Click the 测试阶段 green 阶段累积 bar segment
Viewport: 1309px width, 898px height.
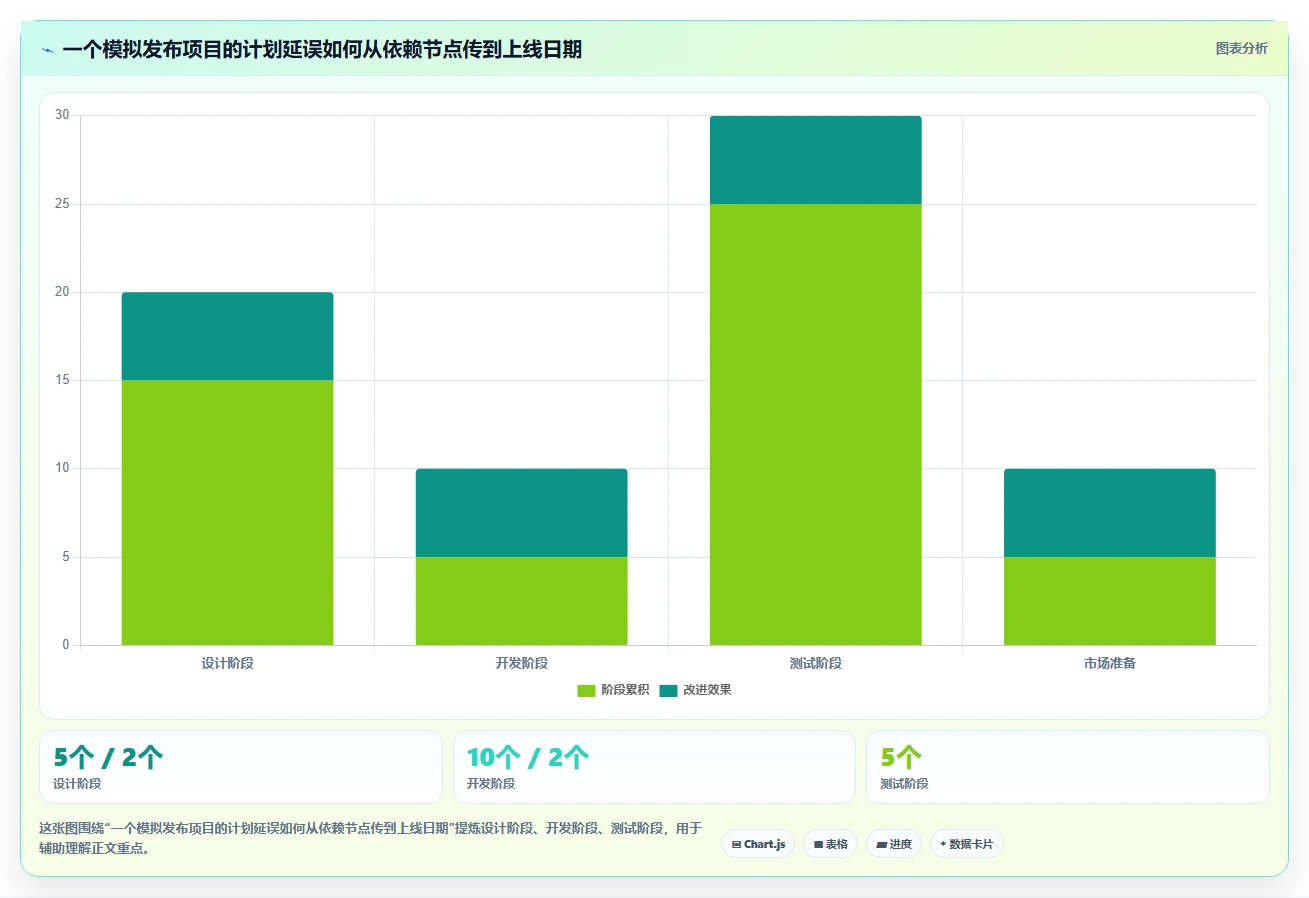point(815,424)
